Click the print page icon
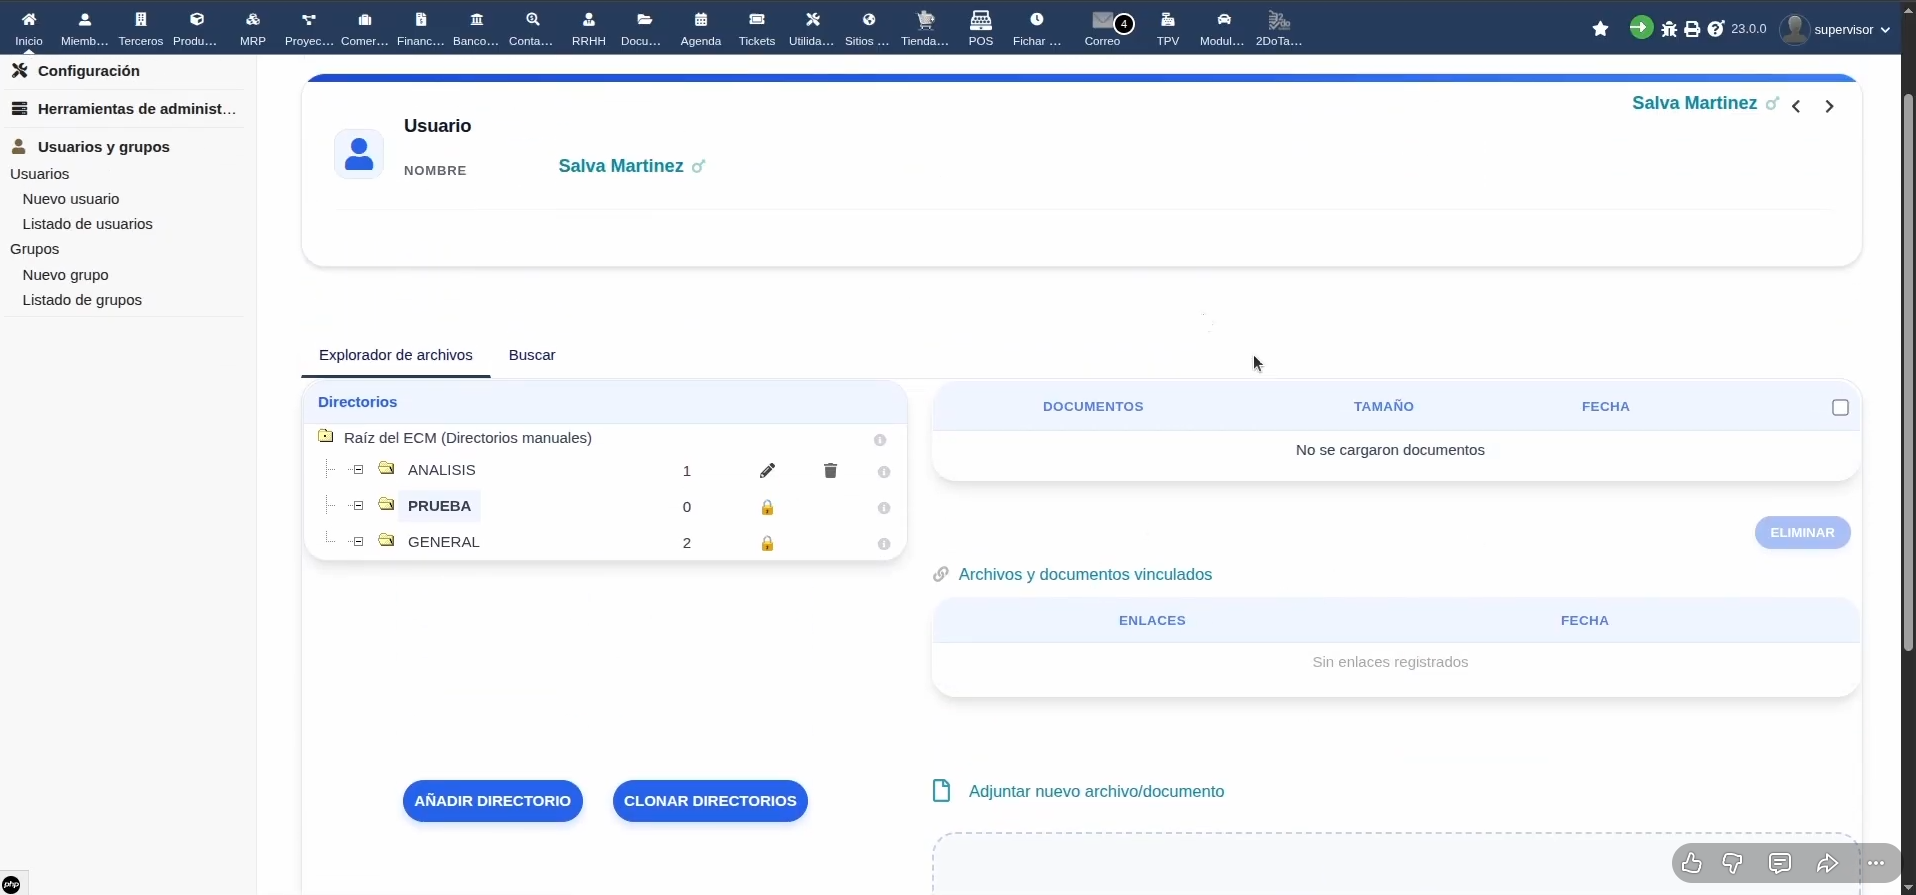This screenshot has width=1916, height=895. tap(1692, 29)
